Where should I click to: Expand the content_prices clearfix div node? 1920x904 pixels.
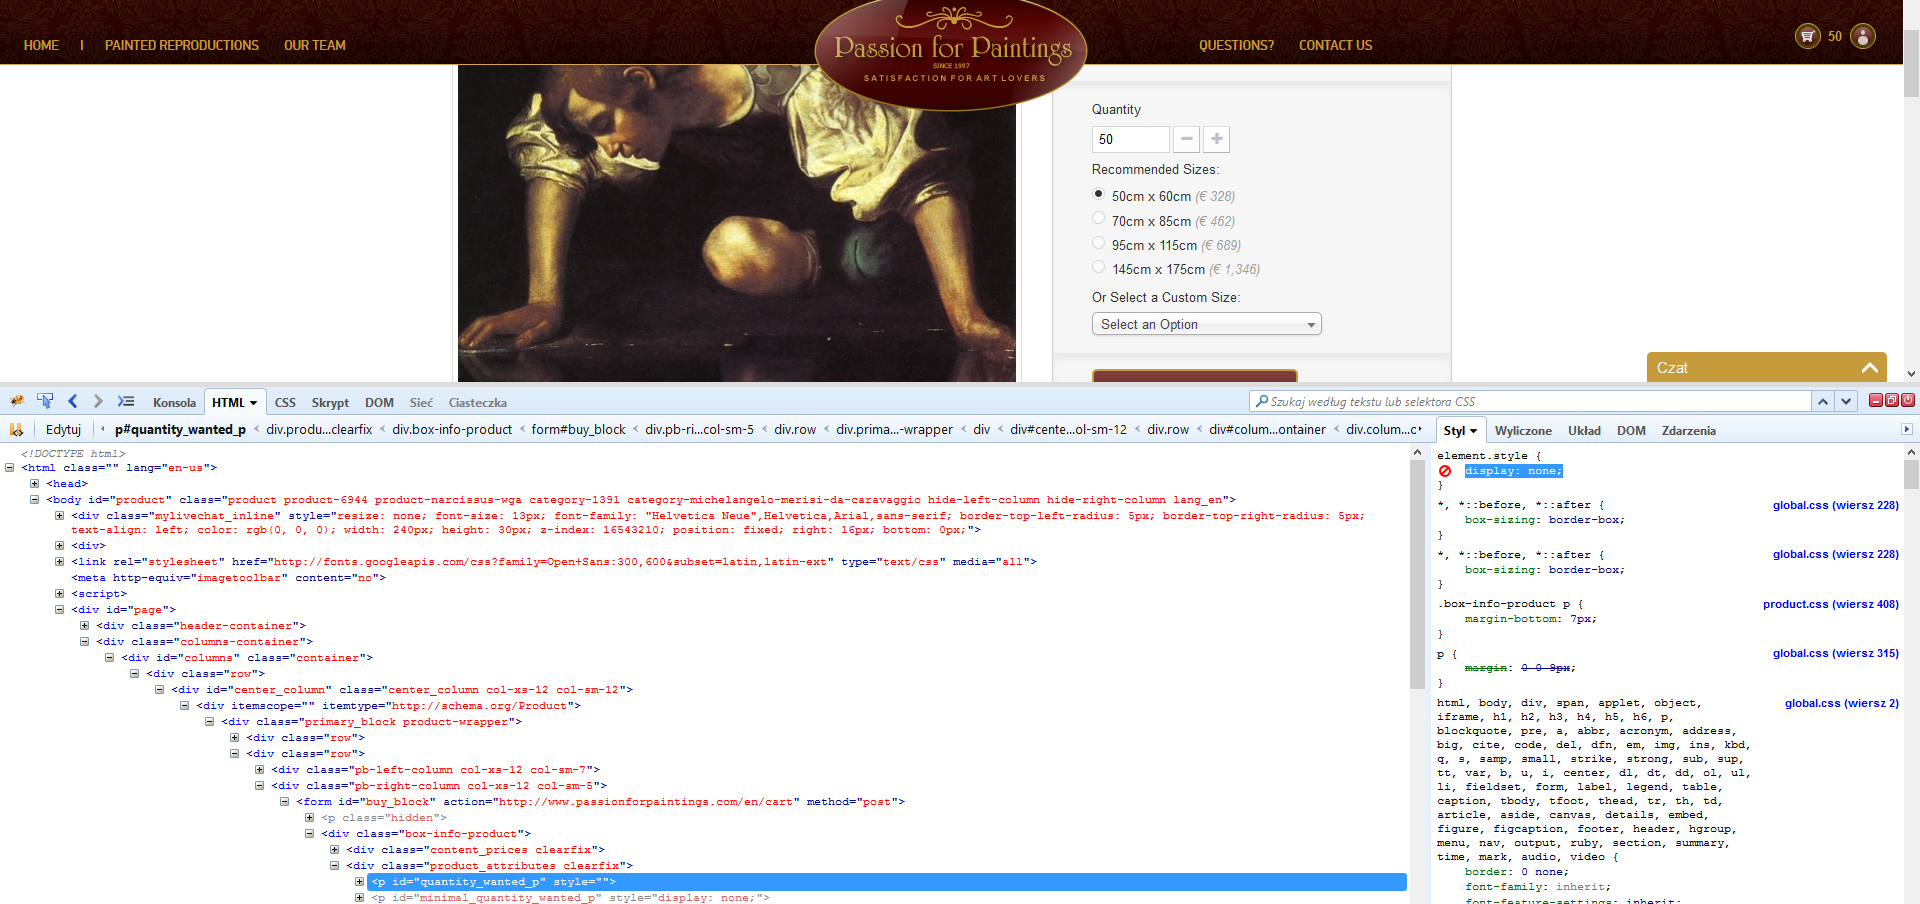coord(334,849)
